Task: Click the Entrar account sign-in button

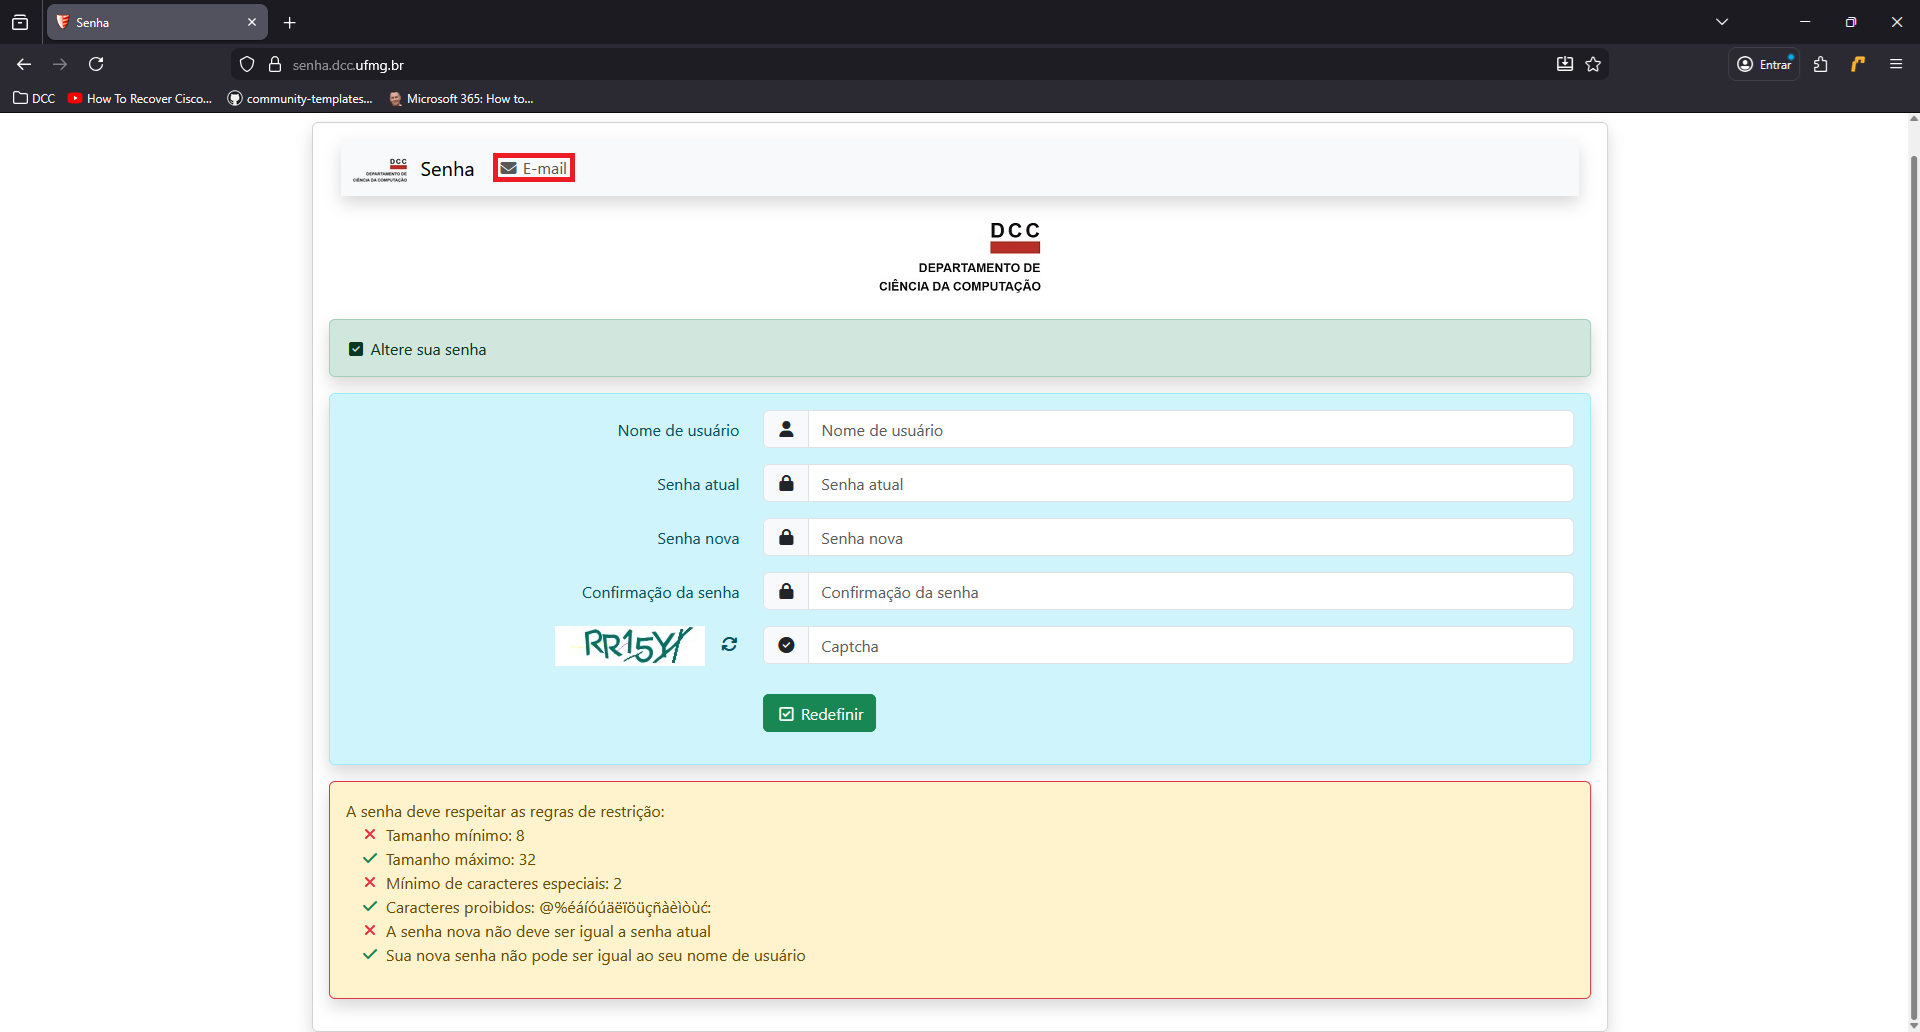Action: tap(1764, 65)
